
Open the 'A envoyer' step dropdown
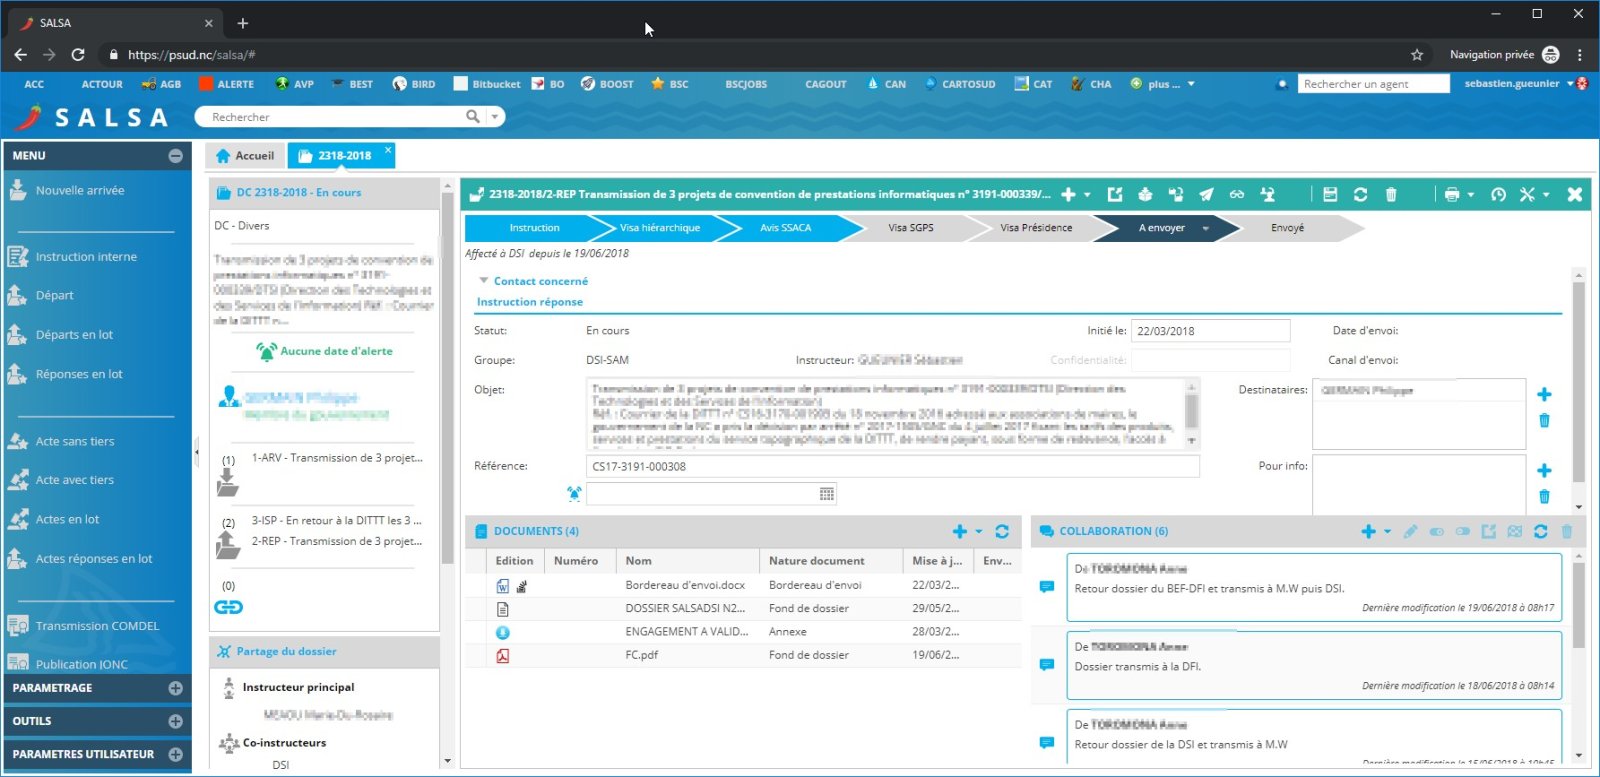click(x=1205, y=229)
